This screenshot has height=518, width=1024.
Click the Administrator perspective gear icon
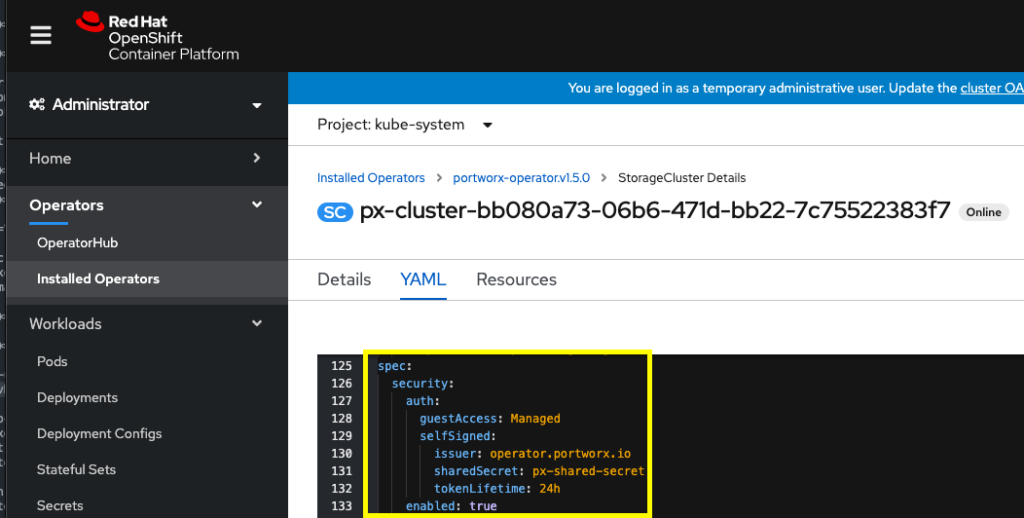point(37,105)
